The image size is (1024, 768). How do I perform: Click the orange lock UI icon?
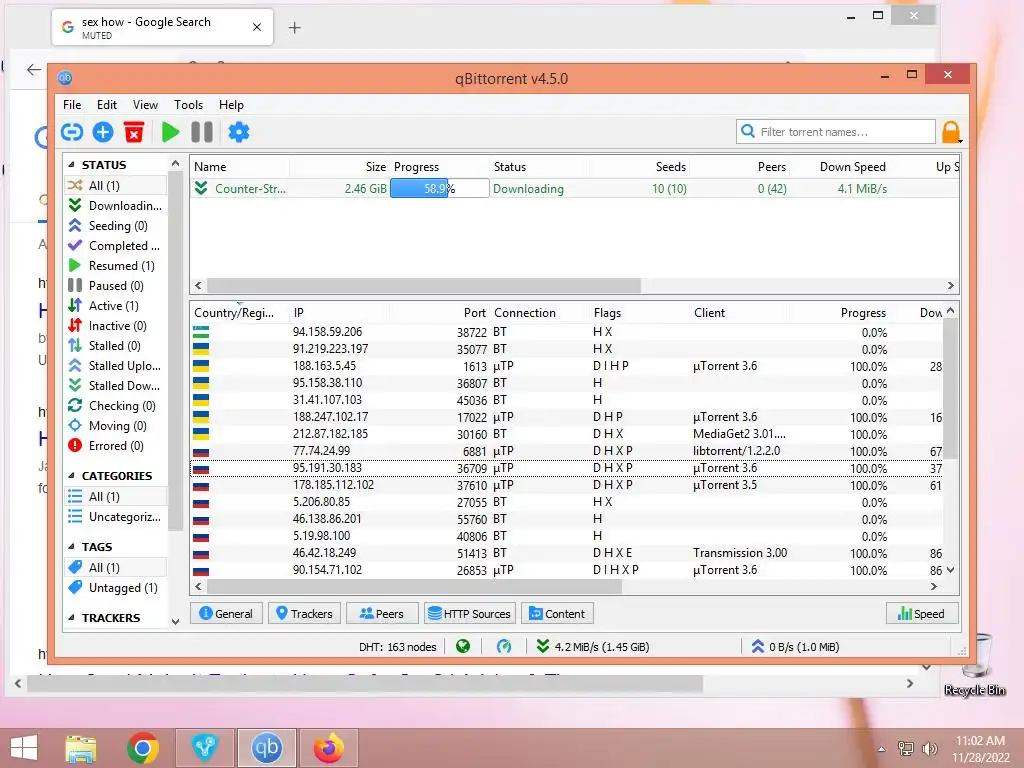[x=951, y=132]
